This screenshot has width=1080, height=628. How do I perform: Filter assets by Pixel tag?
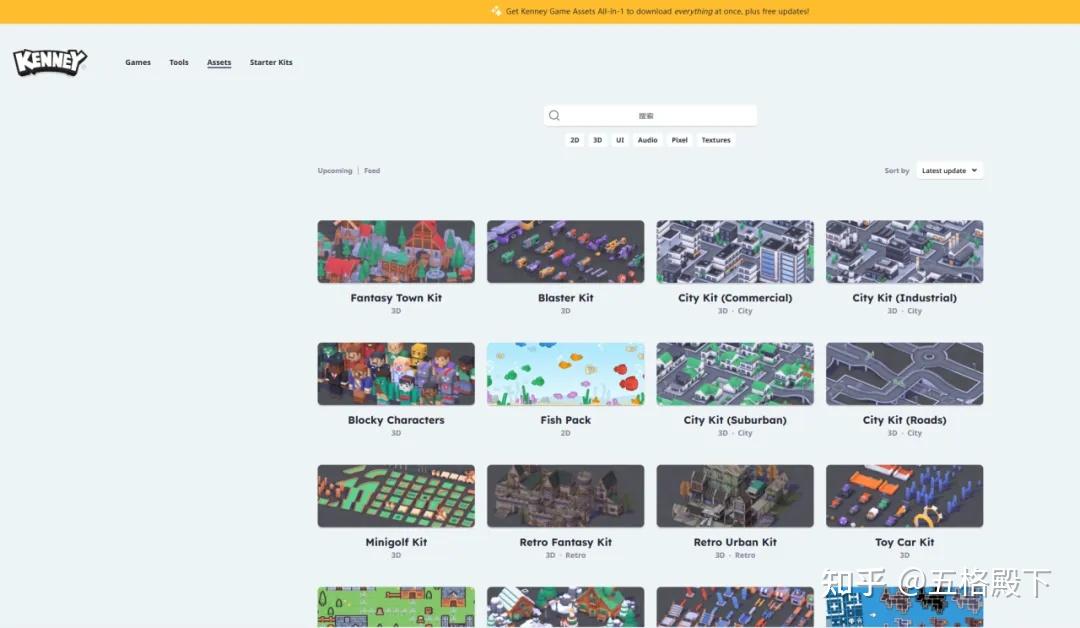tap(680, 140)
